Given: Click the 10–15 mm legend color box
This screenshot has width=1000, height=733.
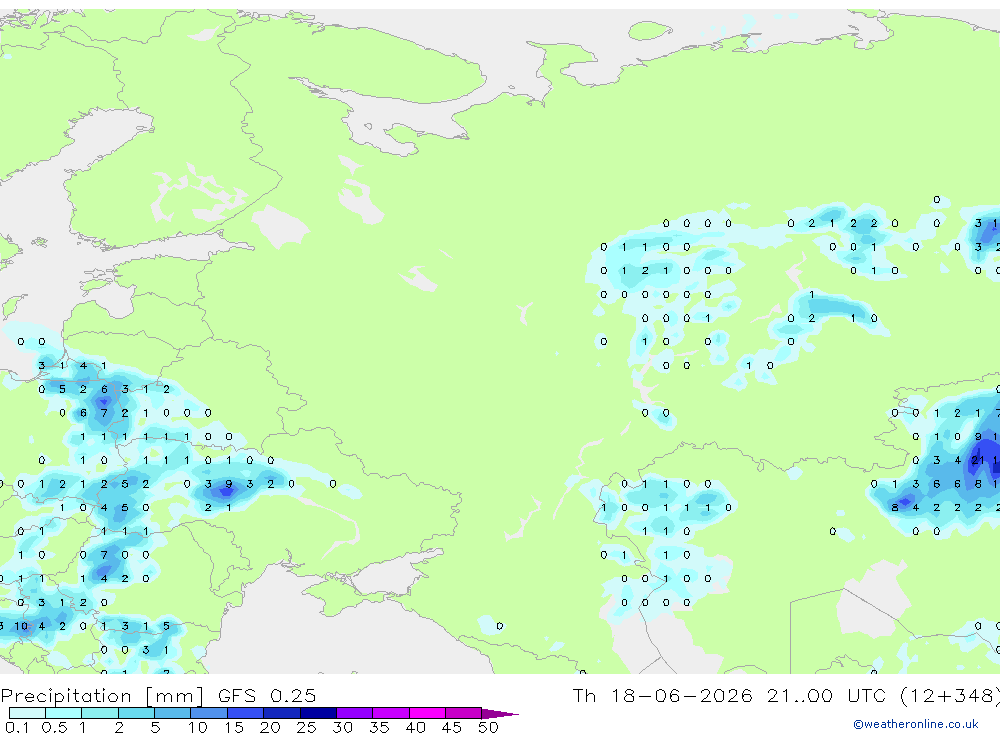Looking at the screenshot, I should 209,713.
